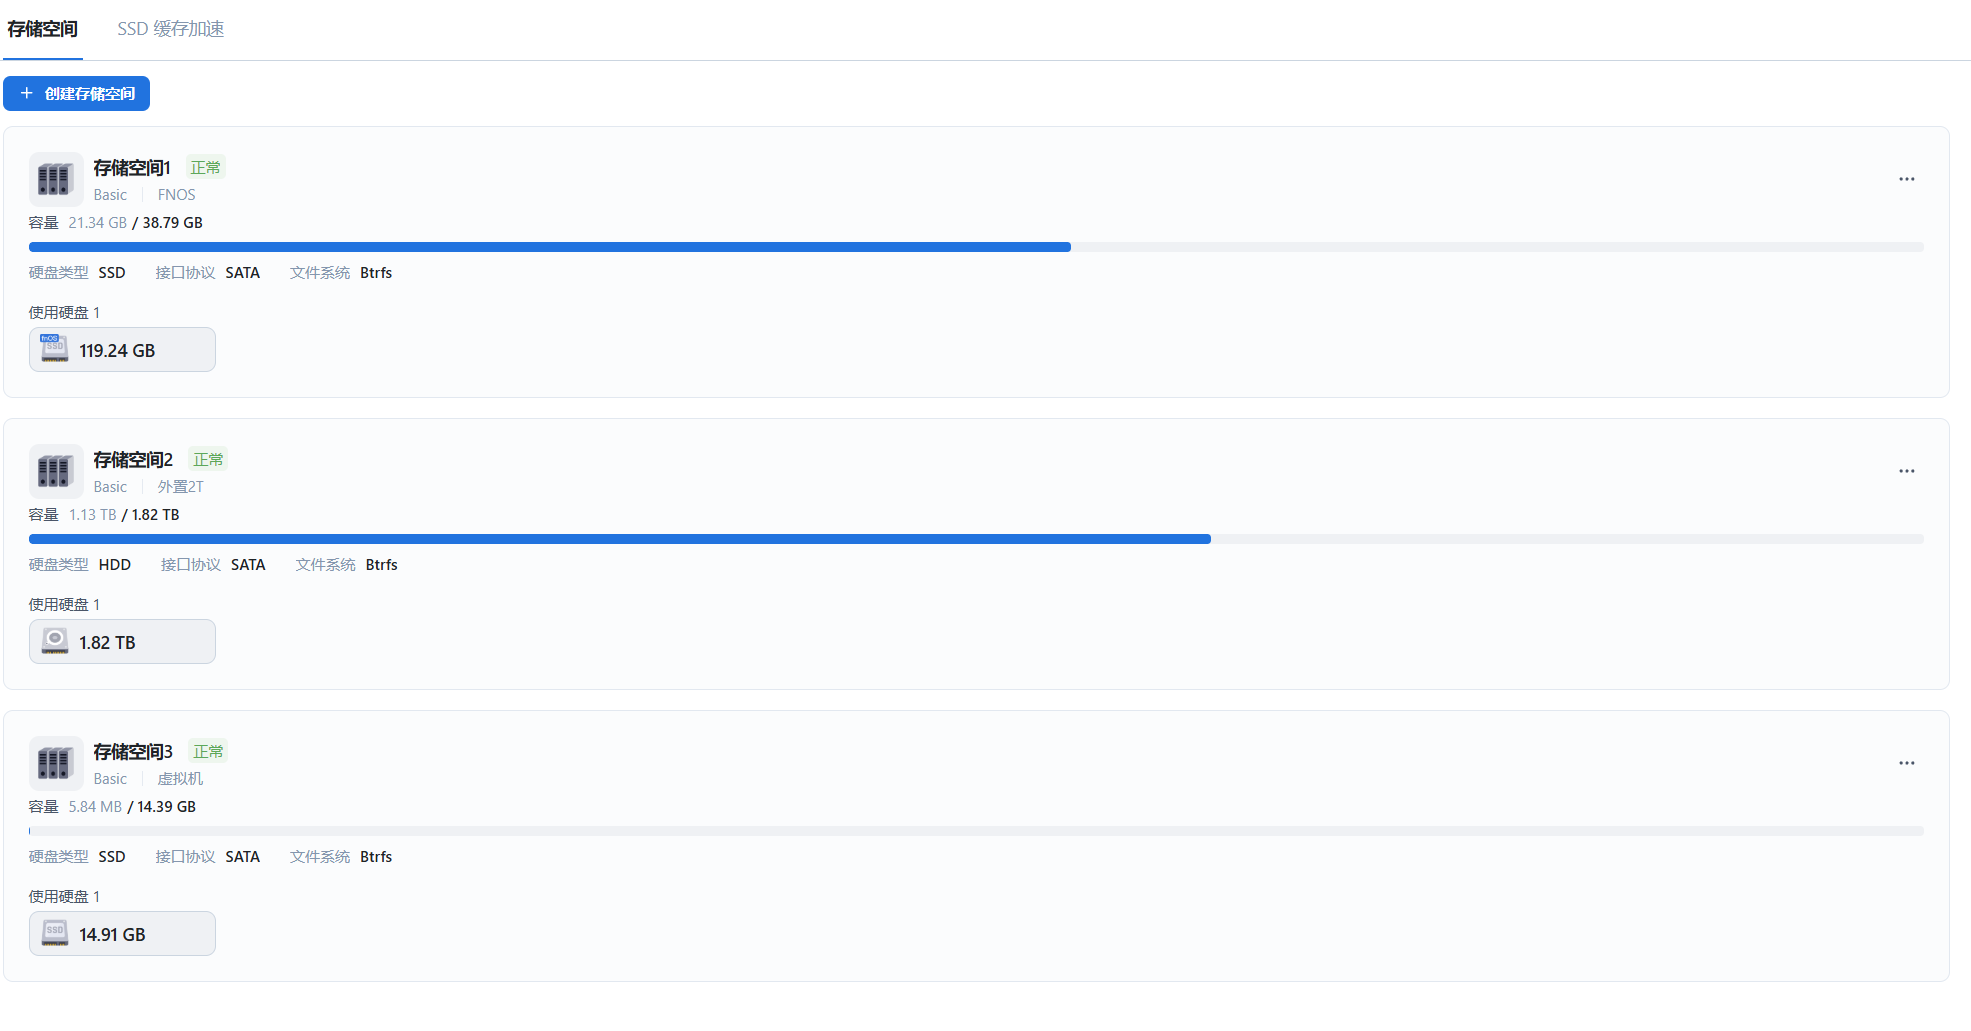
Task: Switch to the SSD 缓存加速 tab
Action: click(170, 29)
